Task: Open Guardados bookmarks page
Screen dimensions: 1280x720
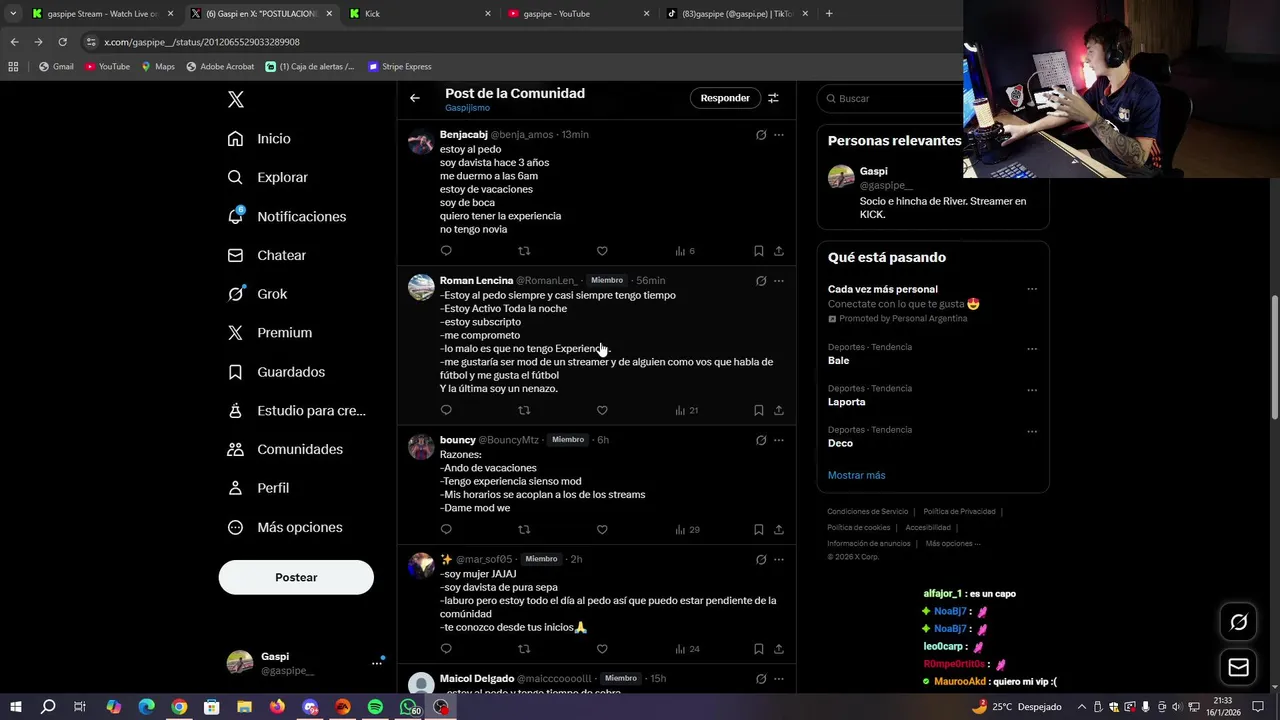Action: pyautogui.click(x=276, y=372)
